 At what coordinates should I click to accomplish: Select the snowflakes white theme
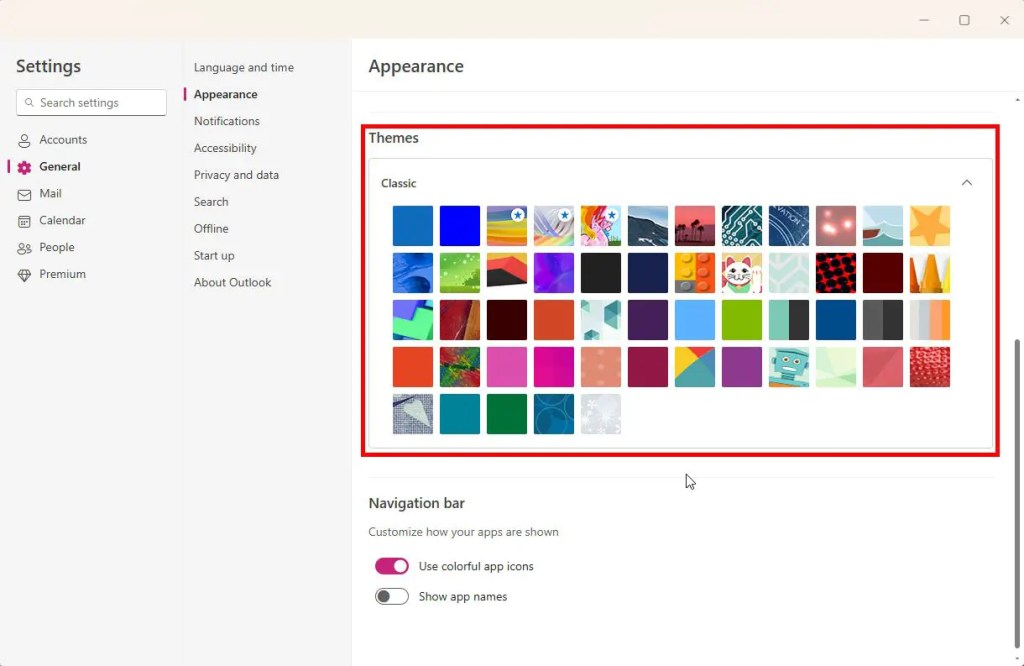pyautogui.click(x=601, y=414)
